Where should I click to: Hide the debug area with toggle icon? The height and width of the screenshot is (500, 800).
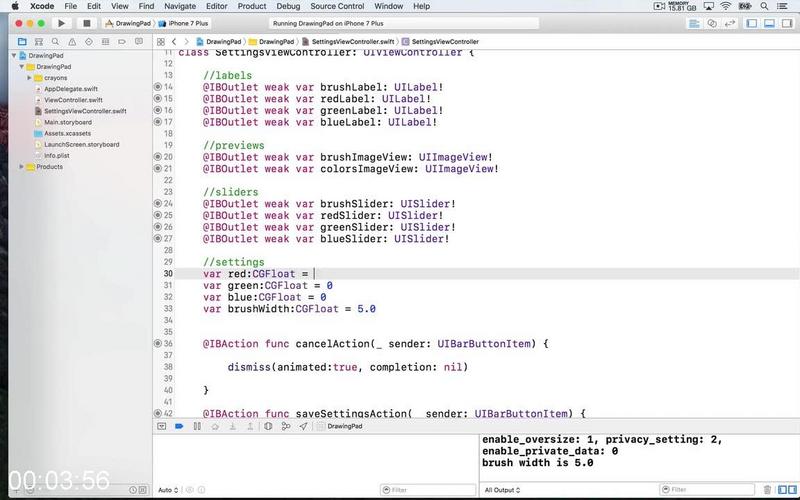point(162,427)
